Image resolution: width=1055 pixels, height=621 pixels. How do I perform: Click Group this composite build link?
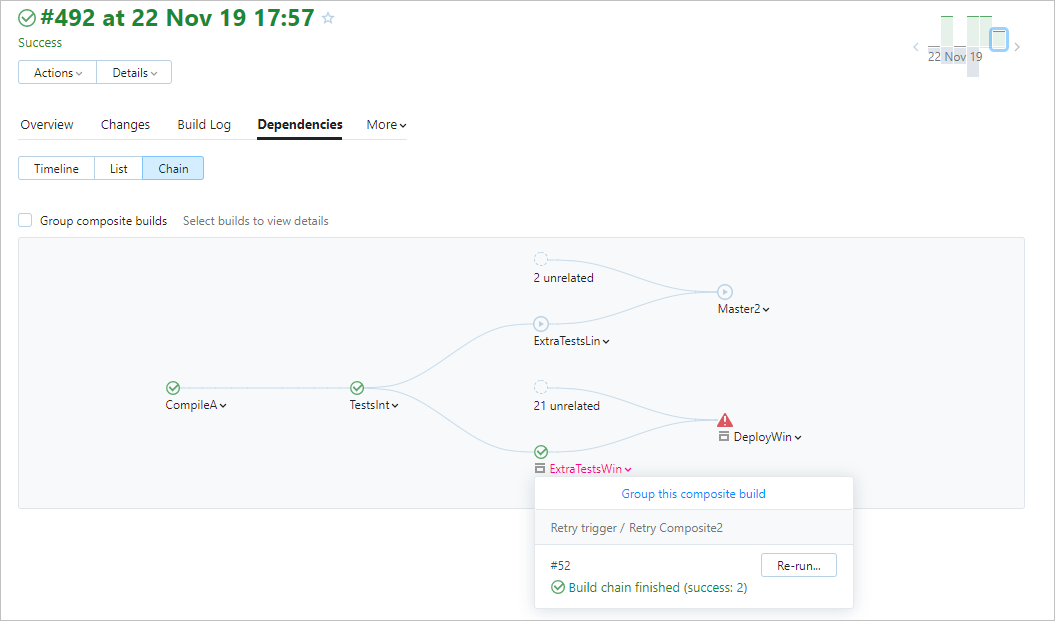click(x=694, y=494)
